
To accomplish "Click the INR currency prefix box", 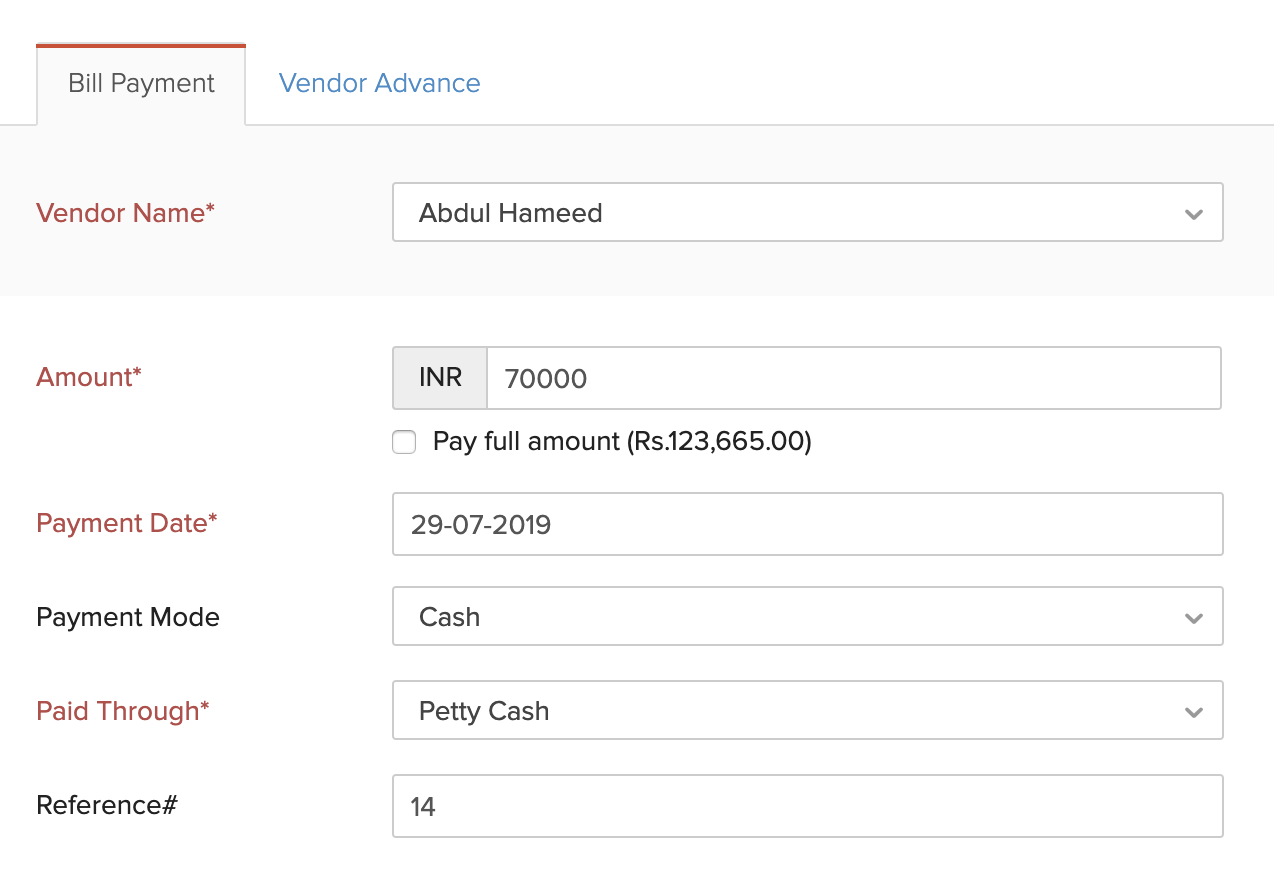I will 440,378.
